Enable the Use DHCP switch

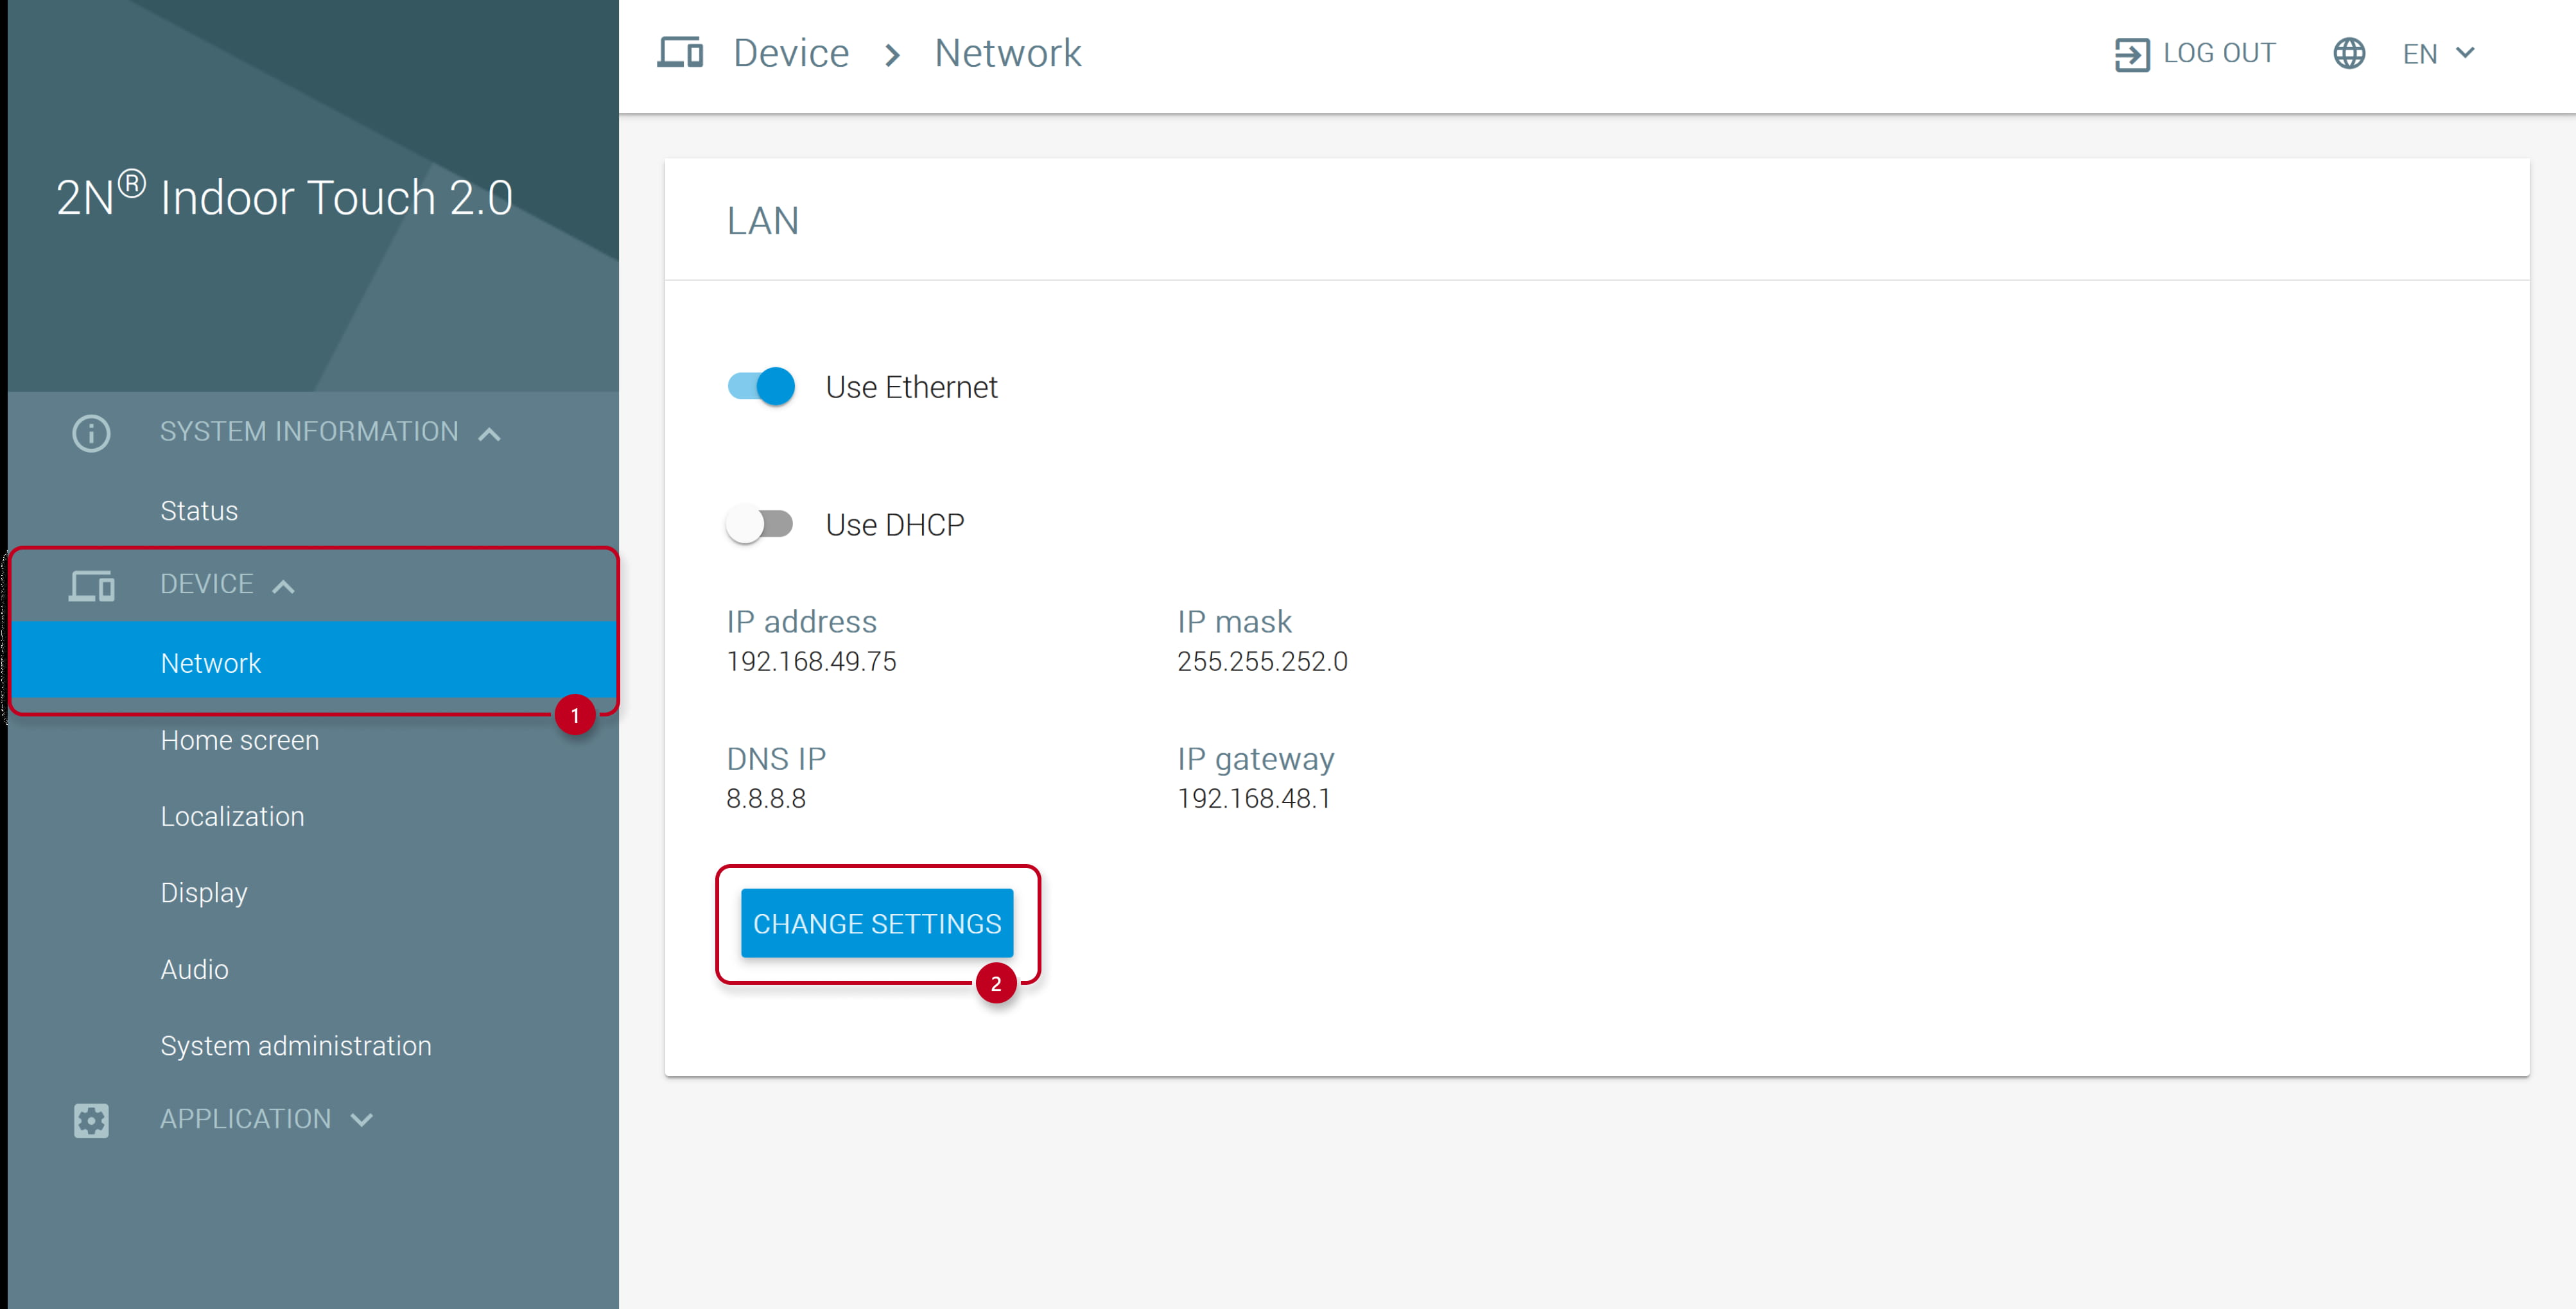[760, 524]
